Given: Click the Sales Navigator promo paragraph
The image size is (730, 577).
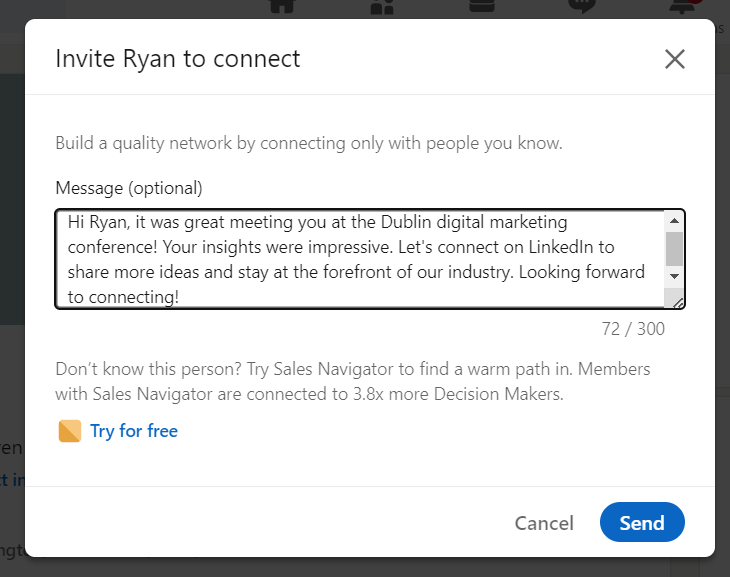Looking at the screenshot, I should [x=353, y=381].
